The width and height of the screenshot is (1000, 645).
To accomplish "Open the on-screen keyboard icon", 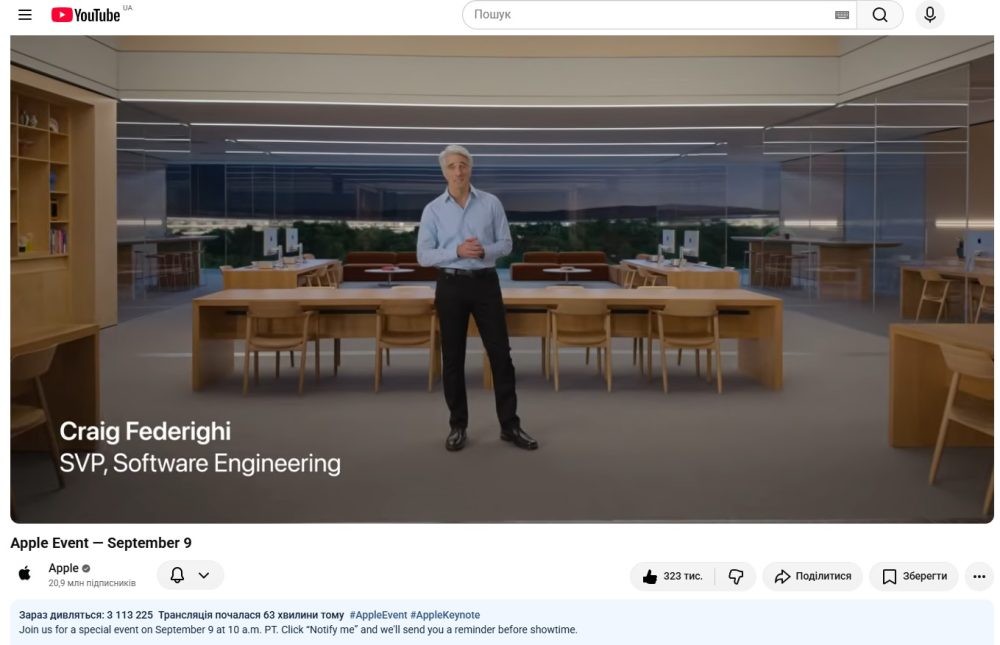I will pos(842,15).
